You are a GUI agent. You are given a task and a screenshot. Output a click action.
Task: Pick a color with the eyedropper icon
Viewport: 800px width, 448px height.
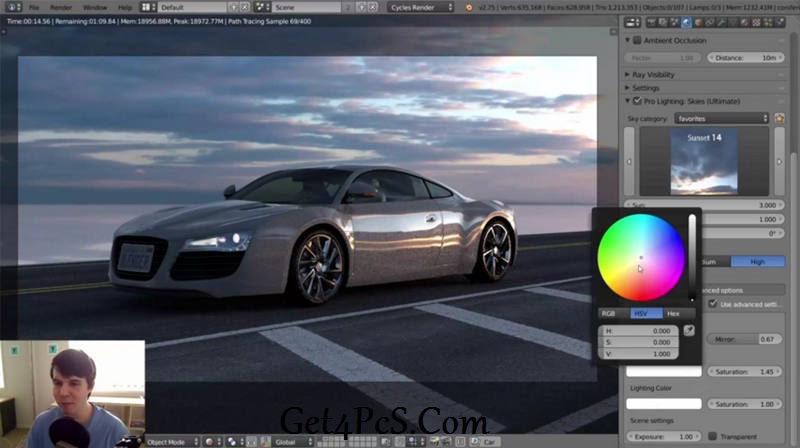[689, 331]
